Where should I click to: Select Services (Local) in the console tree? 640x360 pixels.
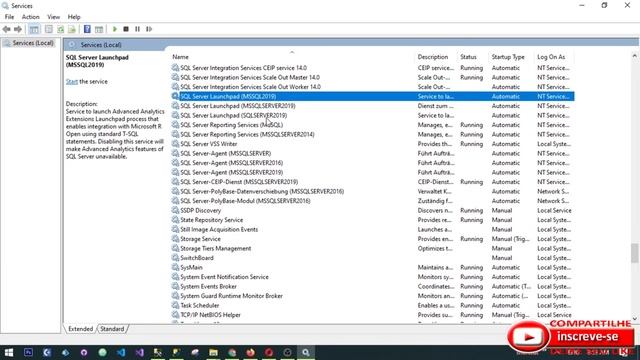(x=29, y=43)
